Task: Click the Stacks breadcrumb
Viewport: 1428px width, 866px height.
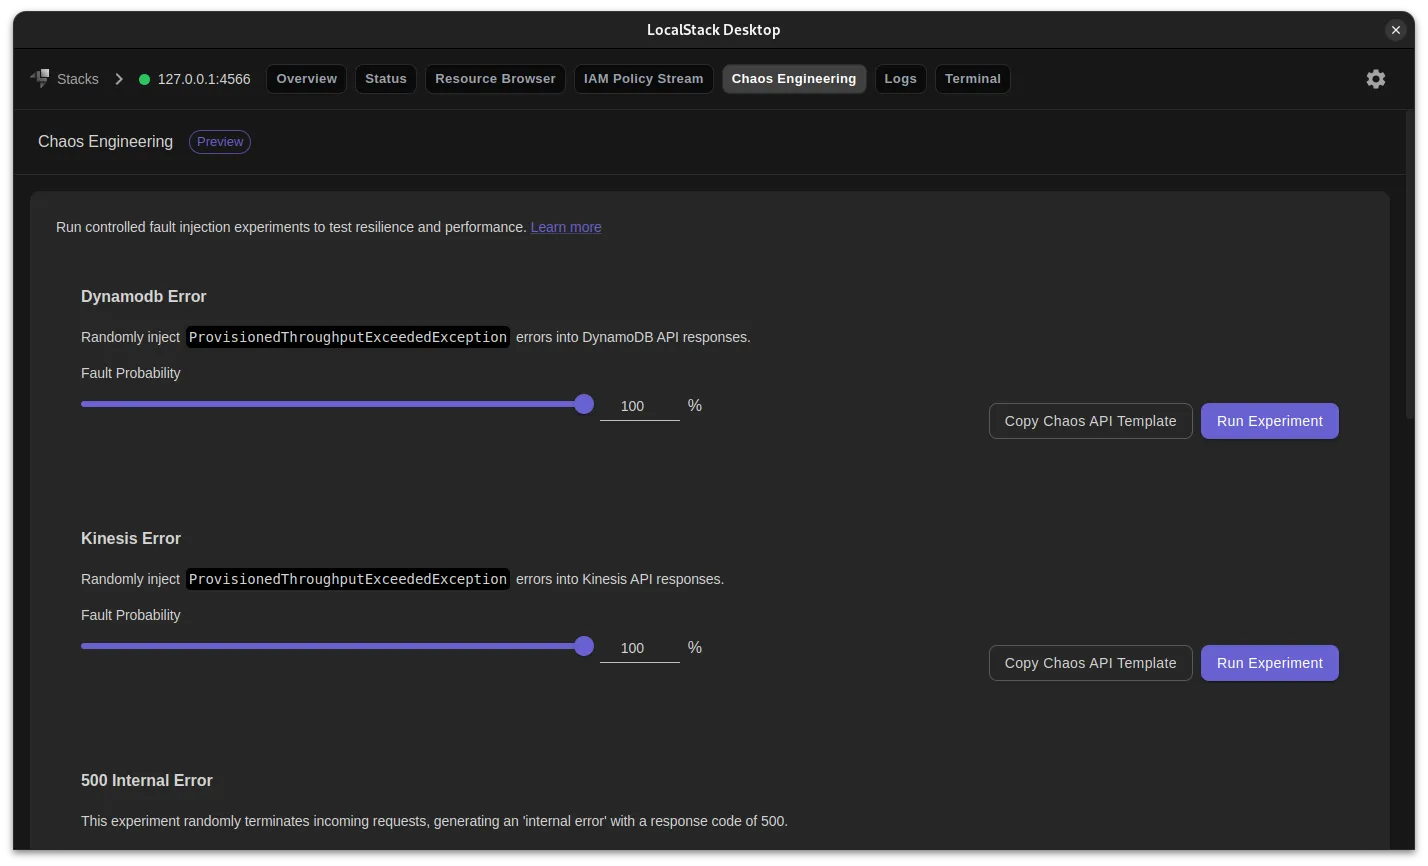Action: 77,78
